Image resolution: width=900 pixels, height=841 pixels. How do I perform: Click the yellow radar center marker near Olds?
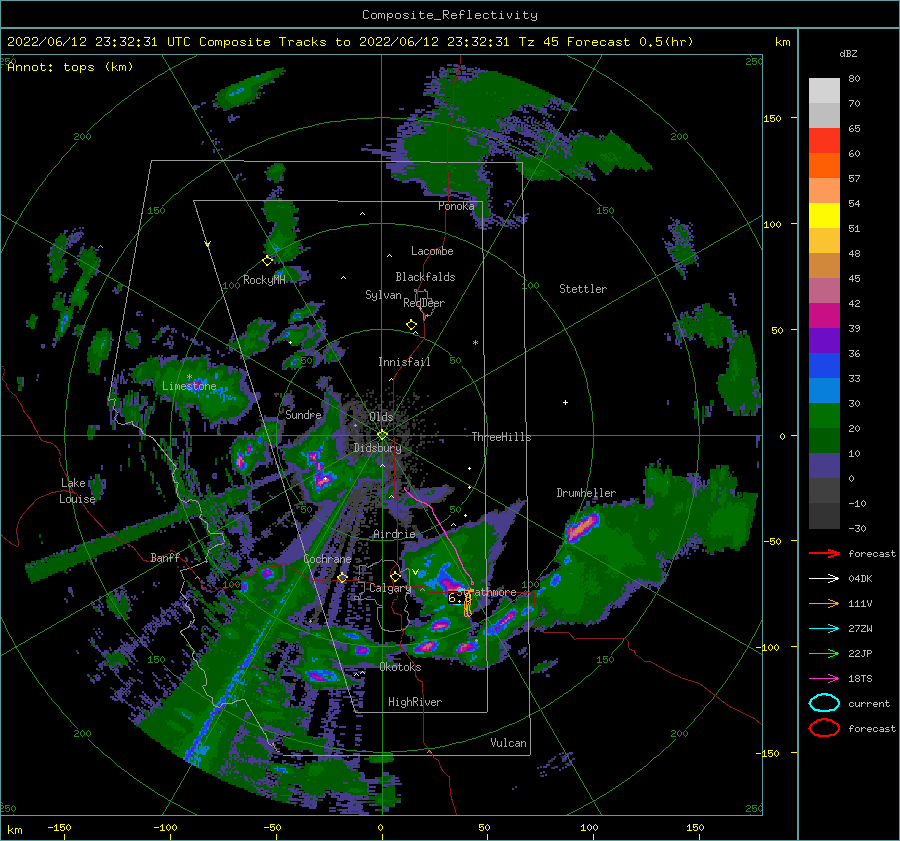(382, 435)
